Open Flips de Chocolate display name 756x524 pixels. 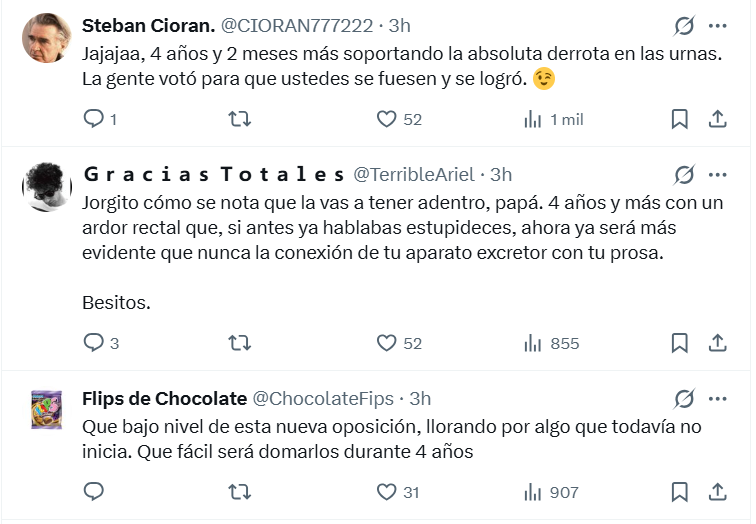(164, 399)
